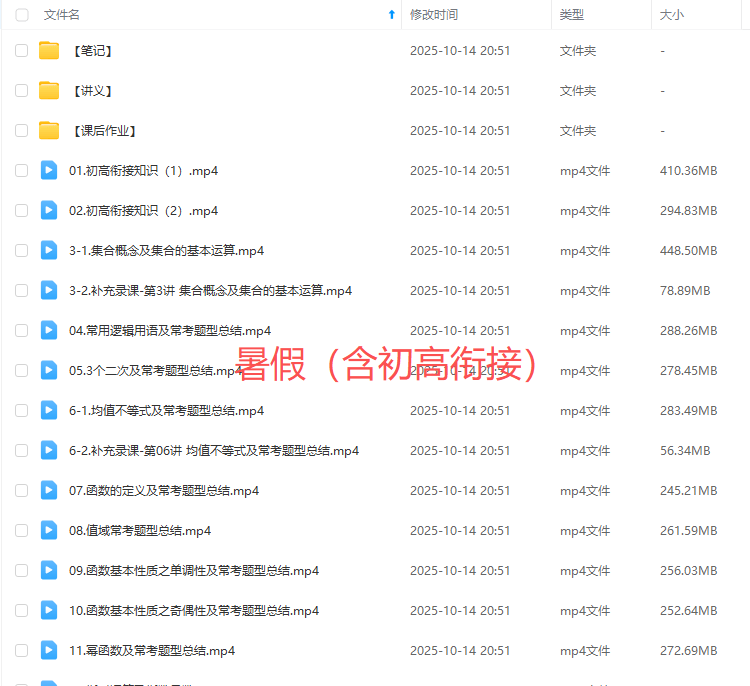Sort list by 修改时间 column header
750x686 pixels.
click(434, 15)
